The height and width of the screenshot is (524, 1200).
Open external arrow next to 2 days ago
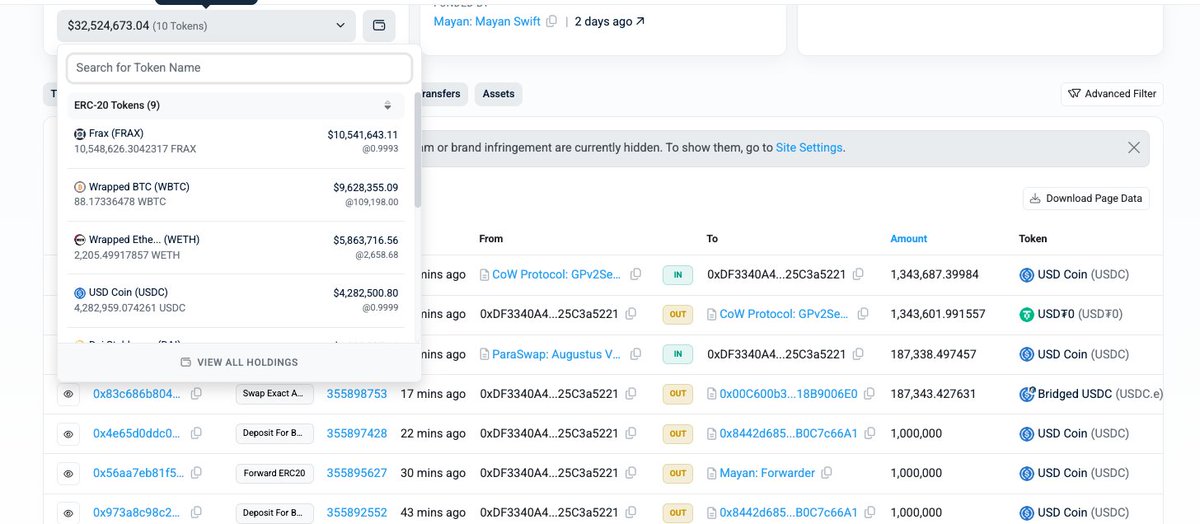[640, 21]
